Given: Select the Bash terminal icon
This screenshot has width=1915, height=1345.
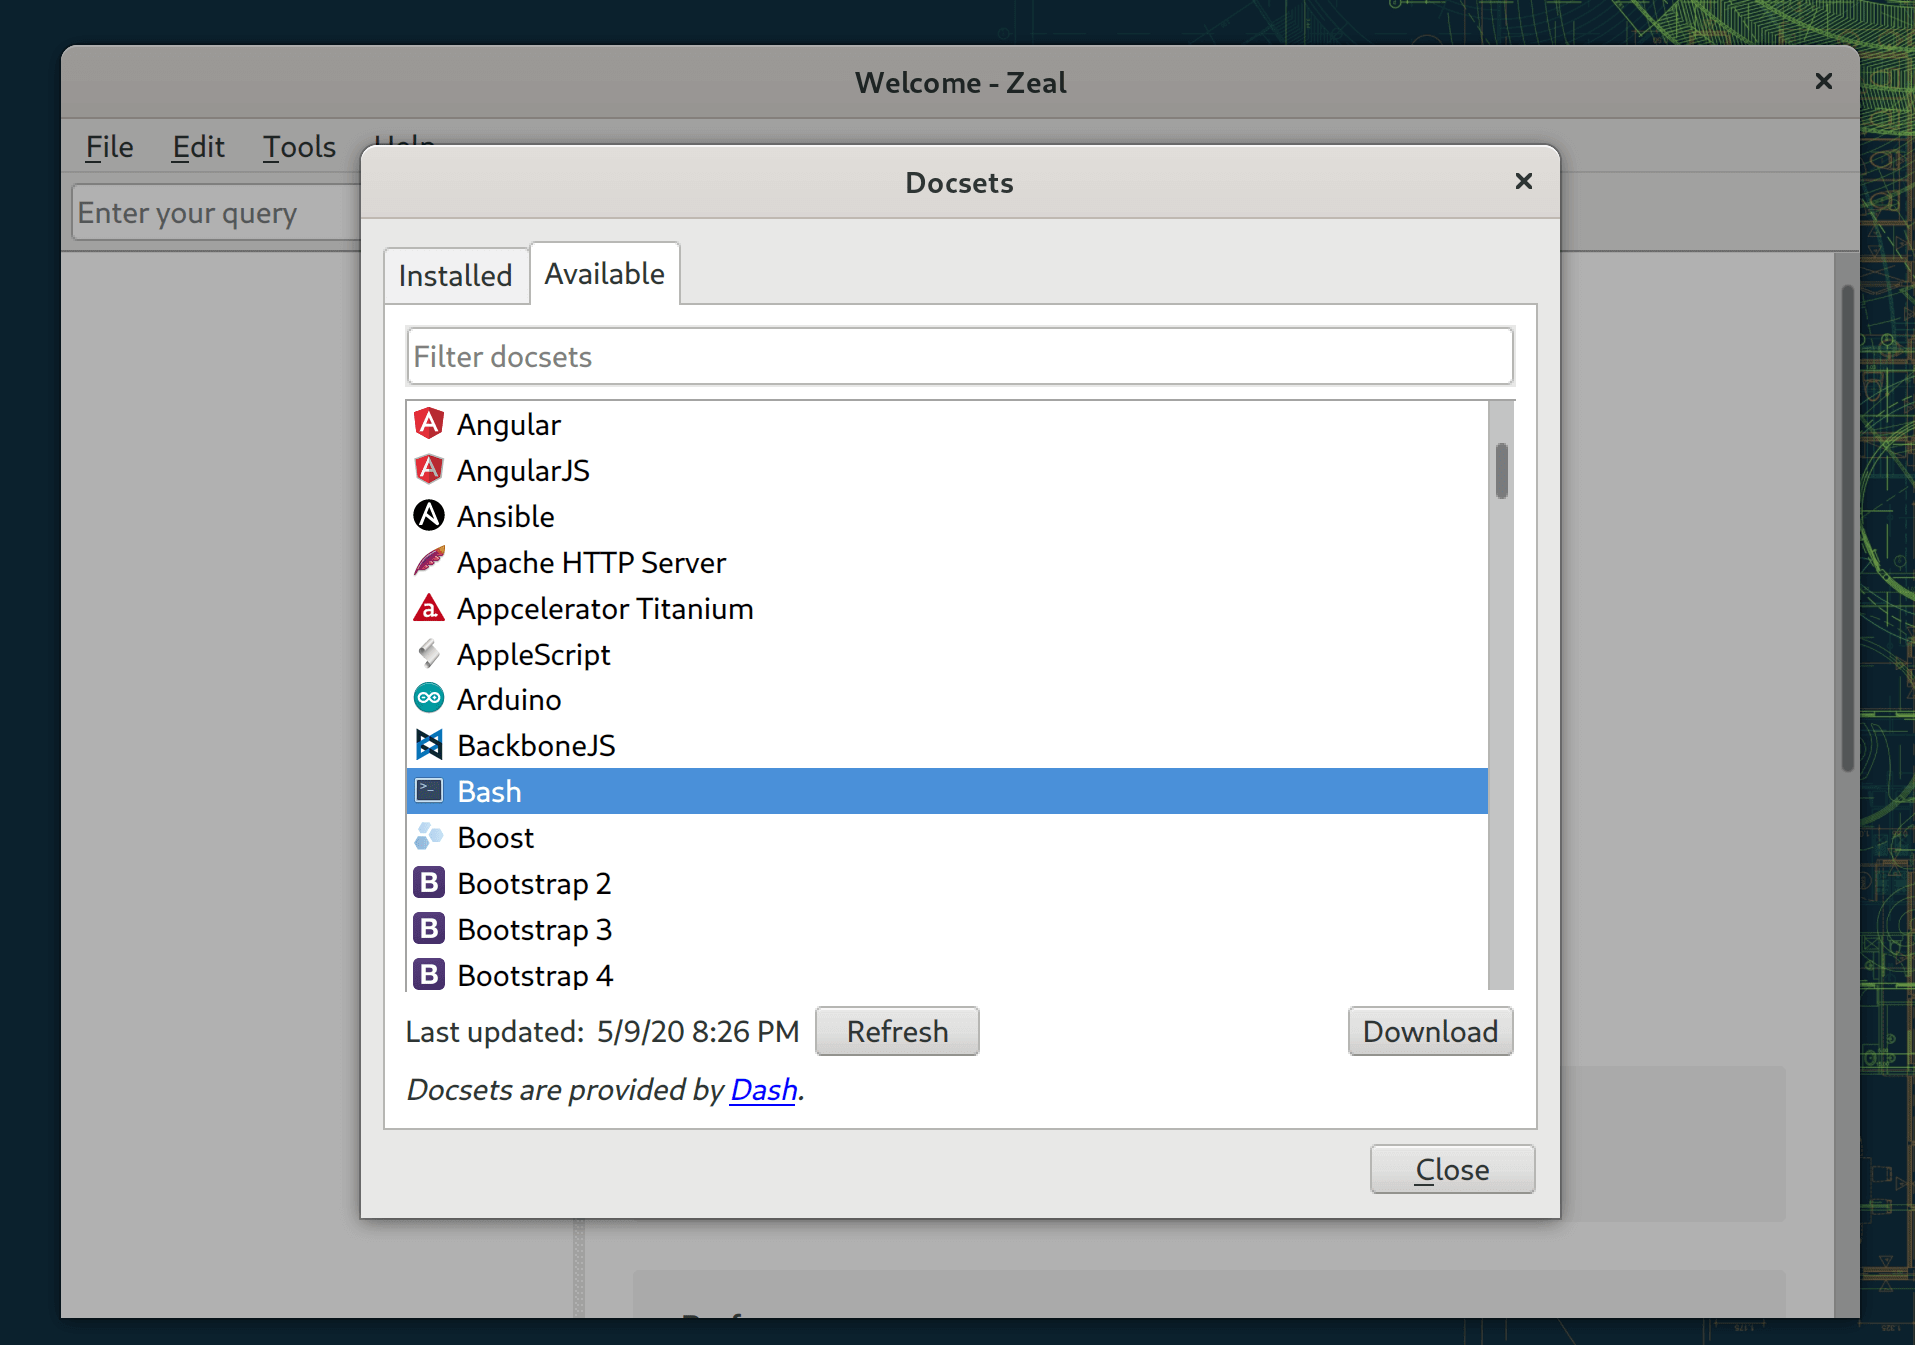Looking at the screenshot, I should click(x=429, y=791).
